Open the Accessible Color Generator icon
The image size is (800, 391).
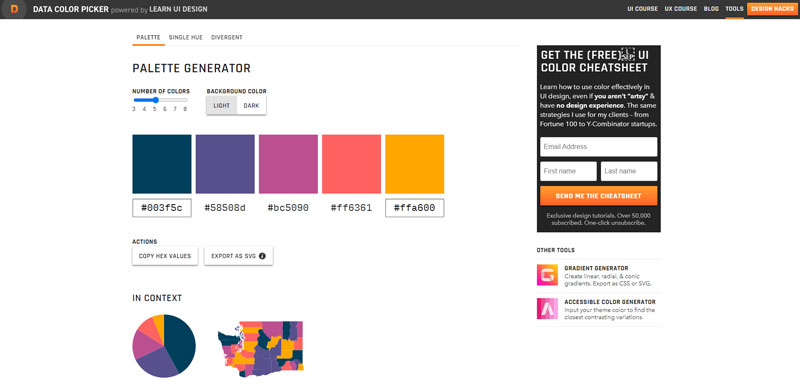coord(547,308)
